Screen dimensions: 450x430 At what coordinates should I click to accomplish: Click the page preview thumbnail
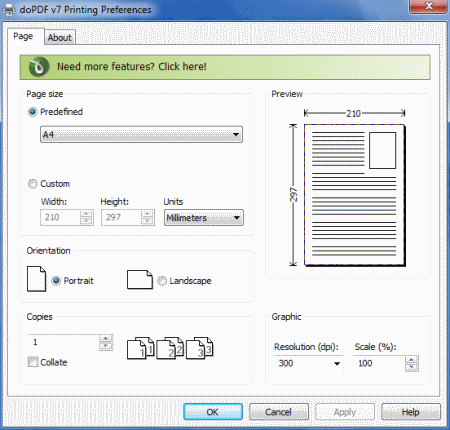coord(355,195)
